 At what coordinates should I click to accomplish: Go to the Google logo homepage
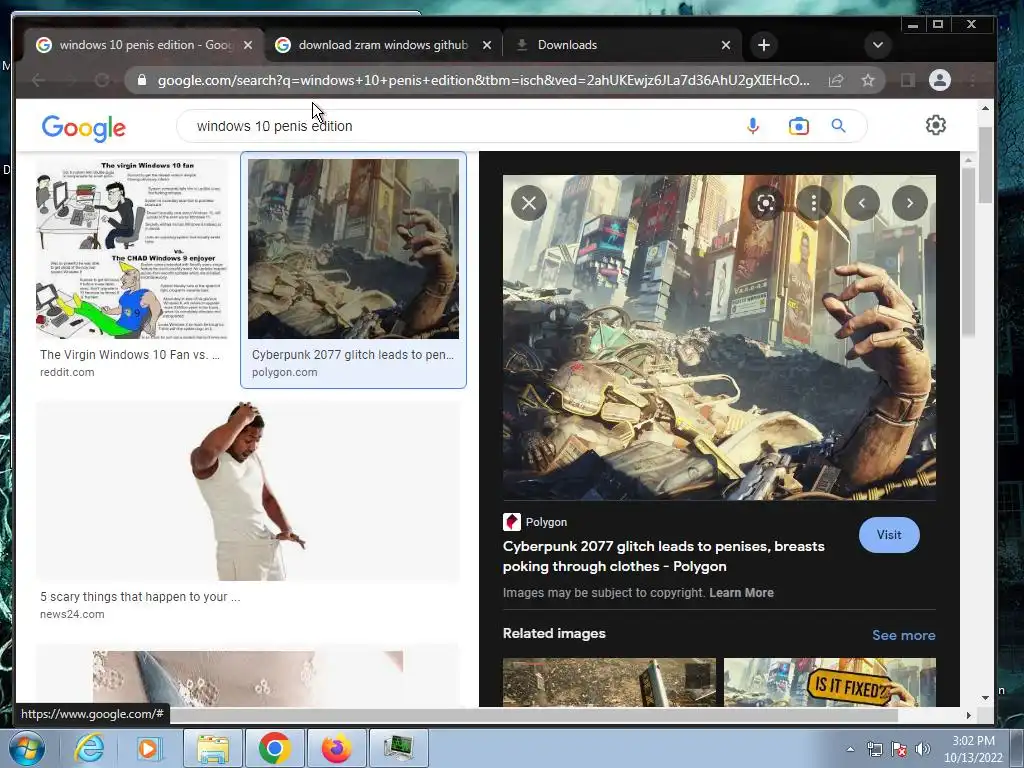tap(84, 128)
